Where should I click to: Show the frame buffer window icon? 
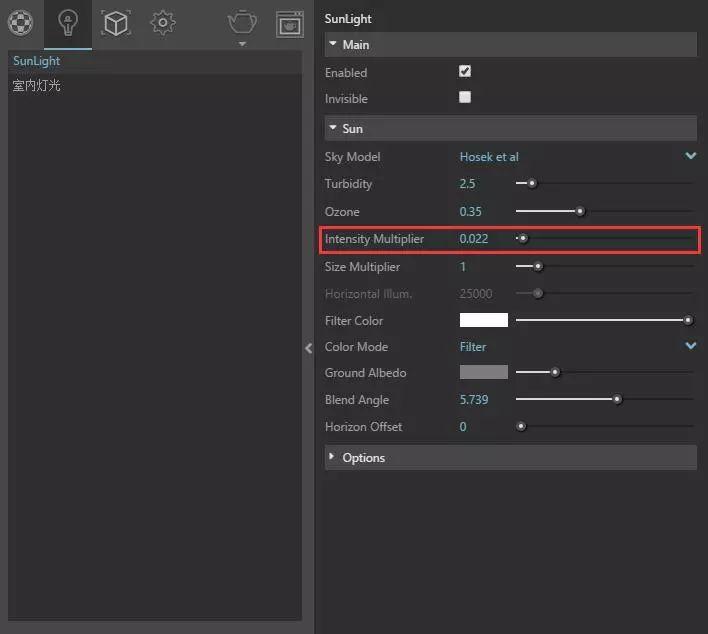(x=289, y=24)
